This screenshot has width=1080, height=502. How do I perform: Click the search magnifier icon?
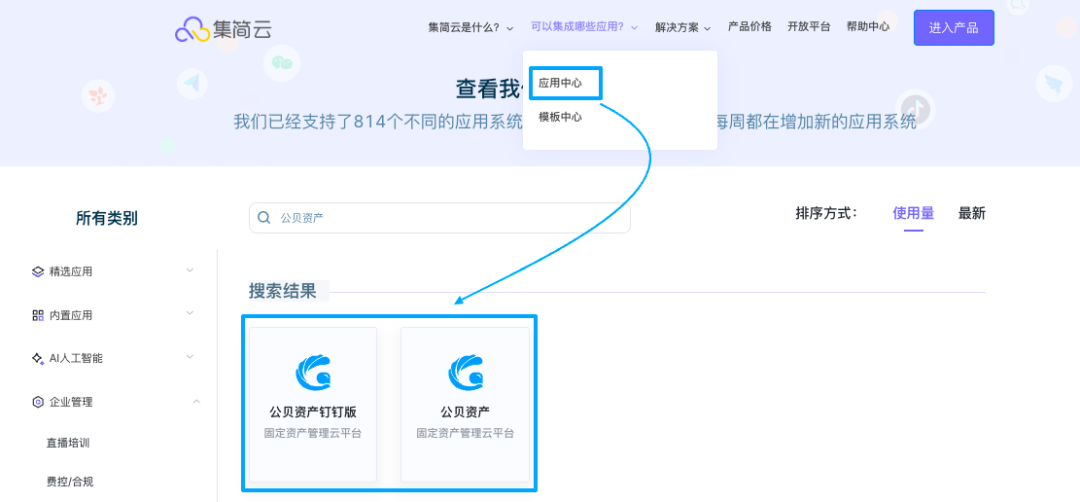point(264,218)
